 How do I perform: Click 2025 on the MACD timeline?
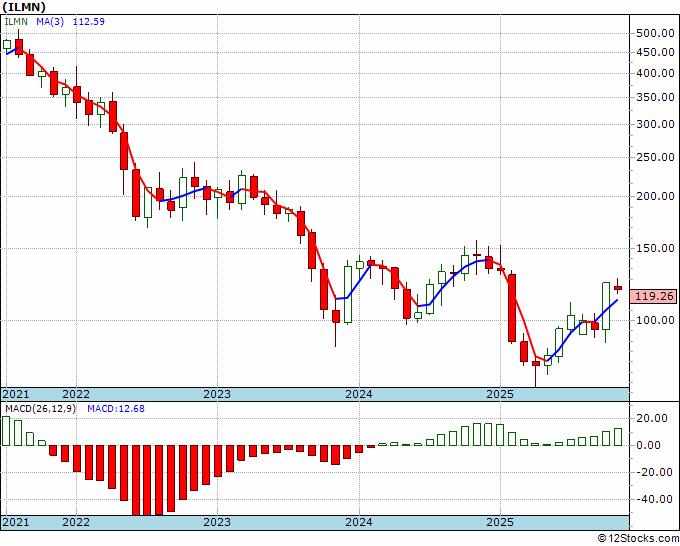[500, 522]
